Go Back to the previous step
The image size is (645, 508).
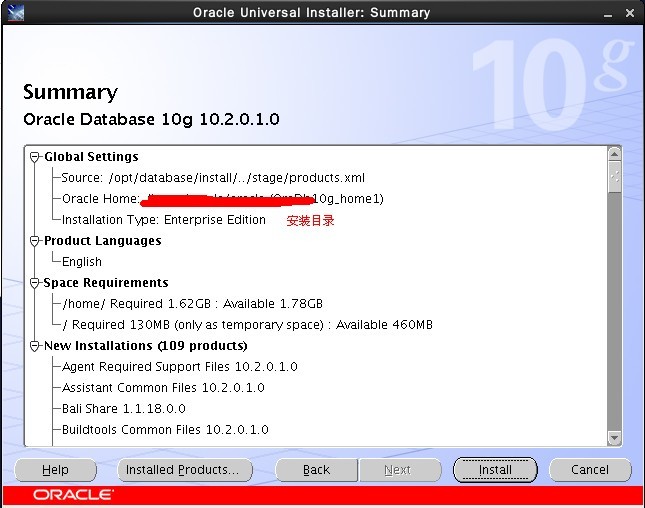[x=316, y=470]
